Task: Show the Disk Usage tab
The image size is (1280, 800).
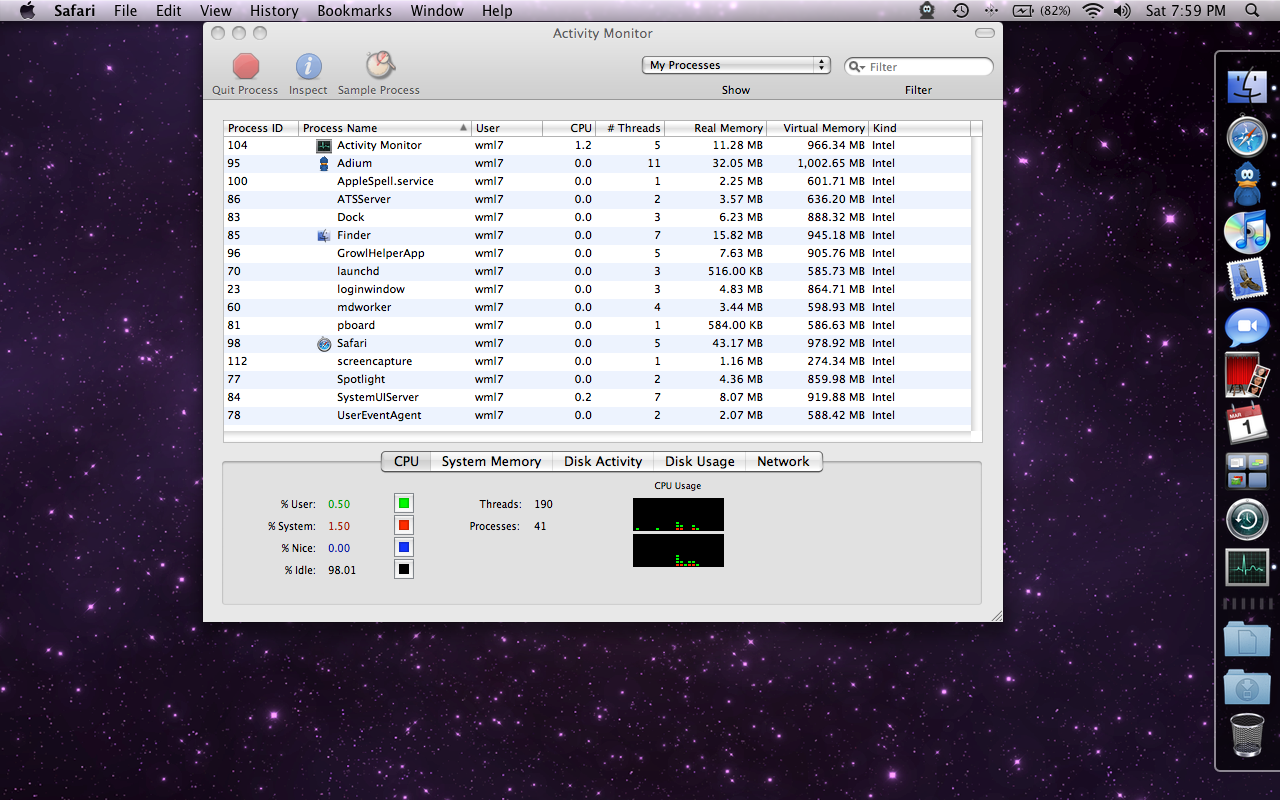Action: 700,461
